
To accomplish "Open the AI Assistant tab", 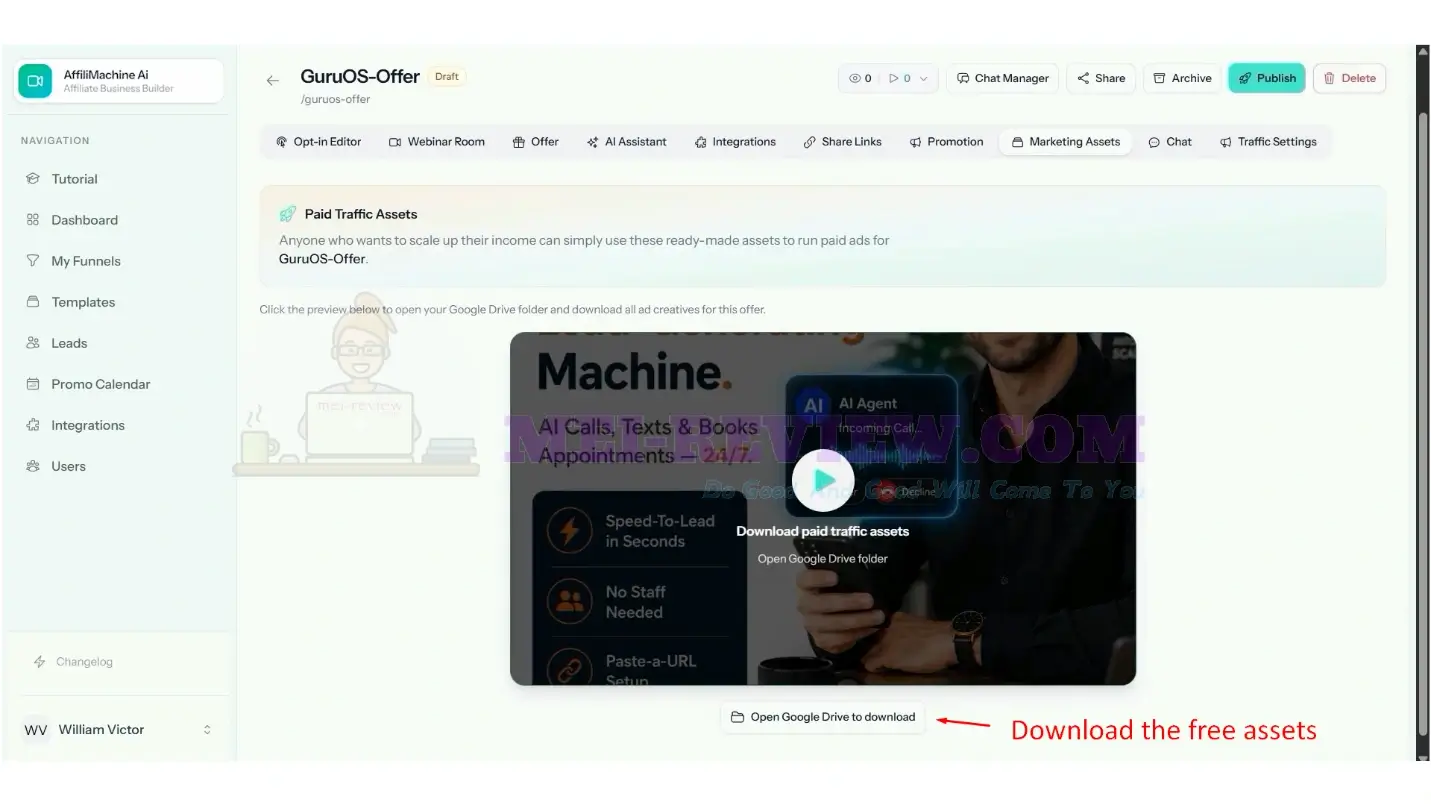I will [x=626, y=142].
